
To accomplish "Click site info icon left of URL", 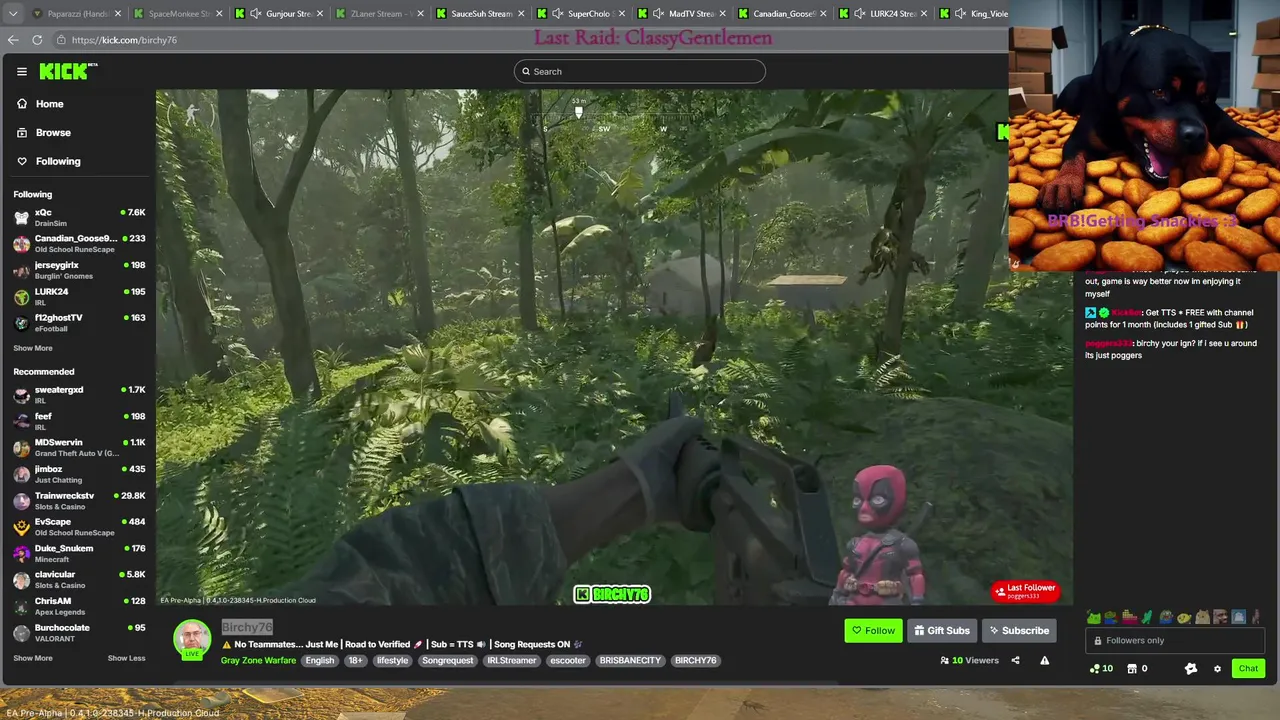I will pos(61,40).
